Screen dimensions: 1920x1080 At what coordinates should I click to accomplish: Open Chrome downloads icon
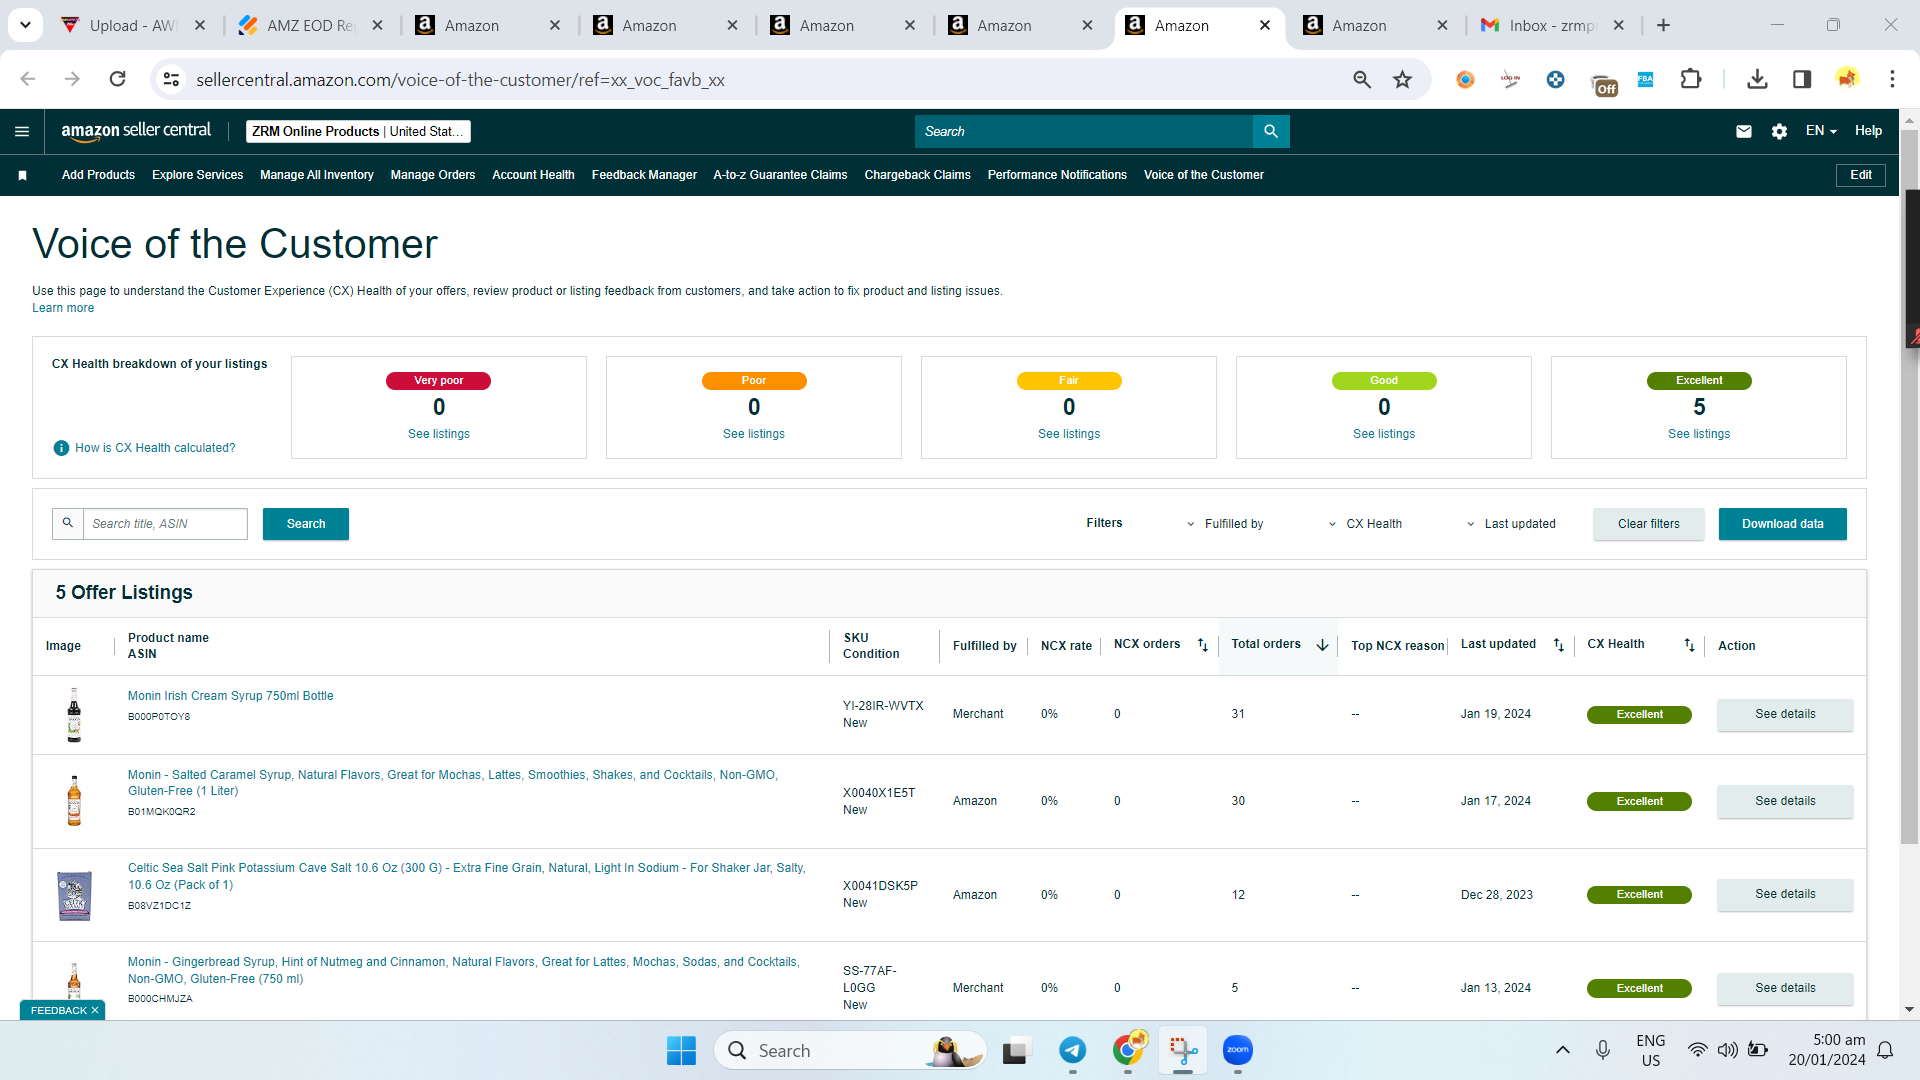tap(1757, 79)
